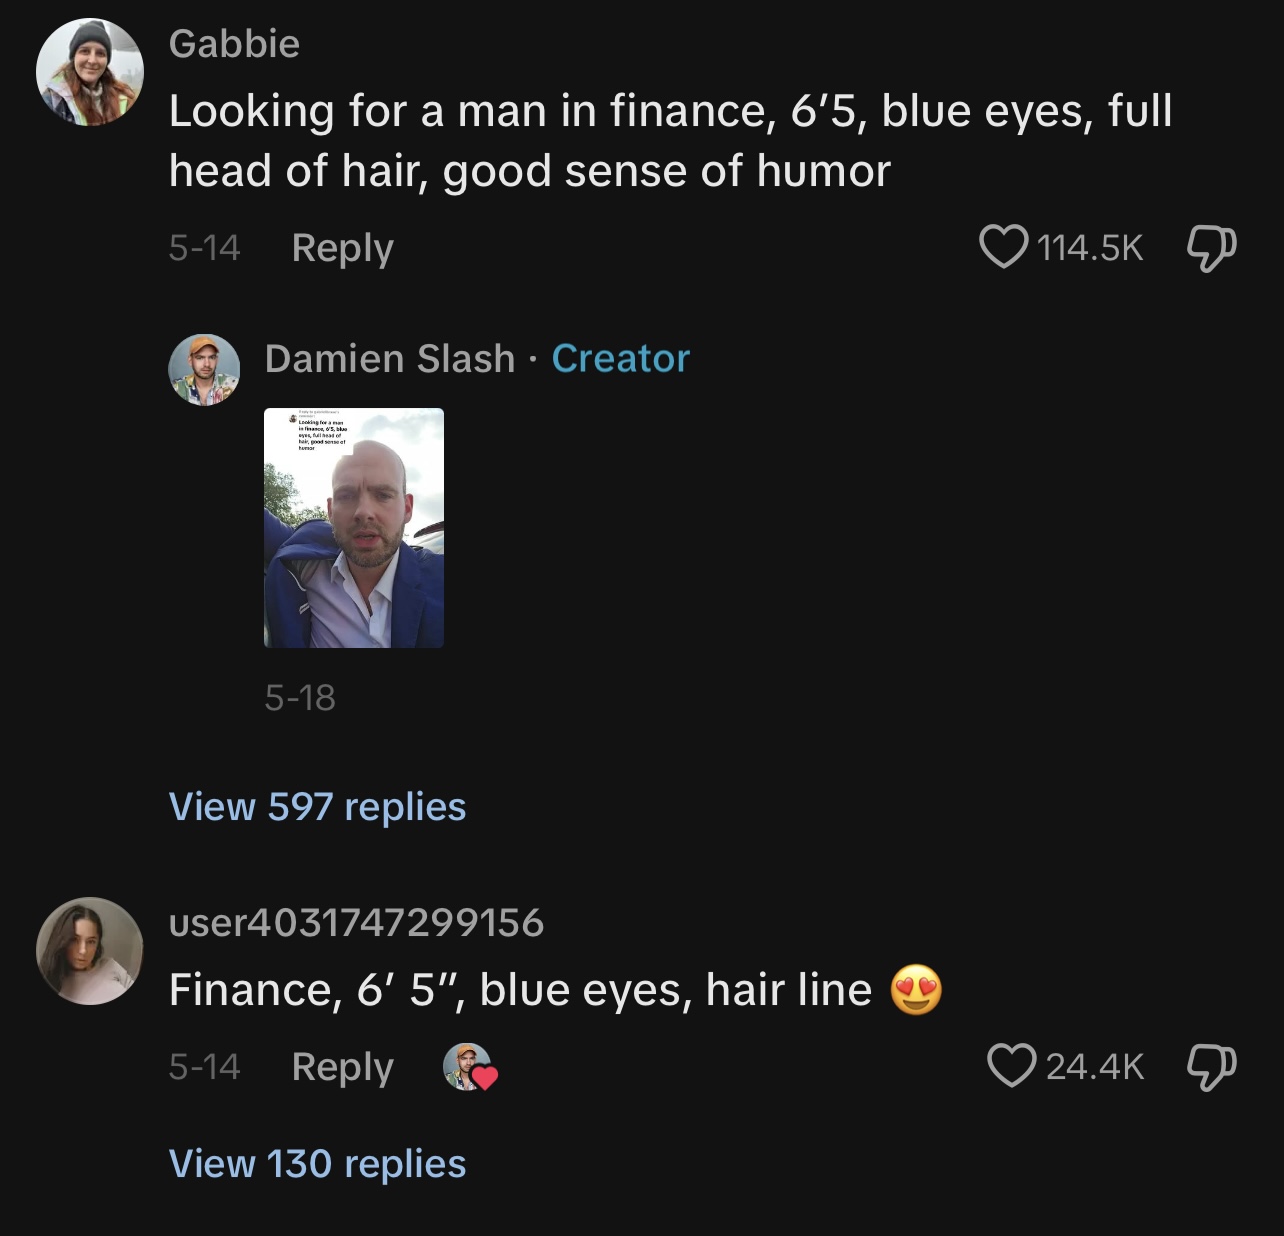Open the Gabbie username link
Screen dimensions: 1284x1236
tap(234, 44)
